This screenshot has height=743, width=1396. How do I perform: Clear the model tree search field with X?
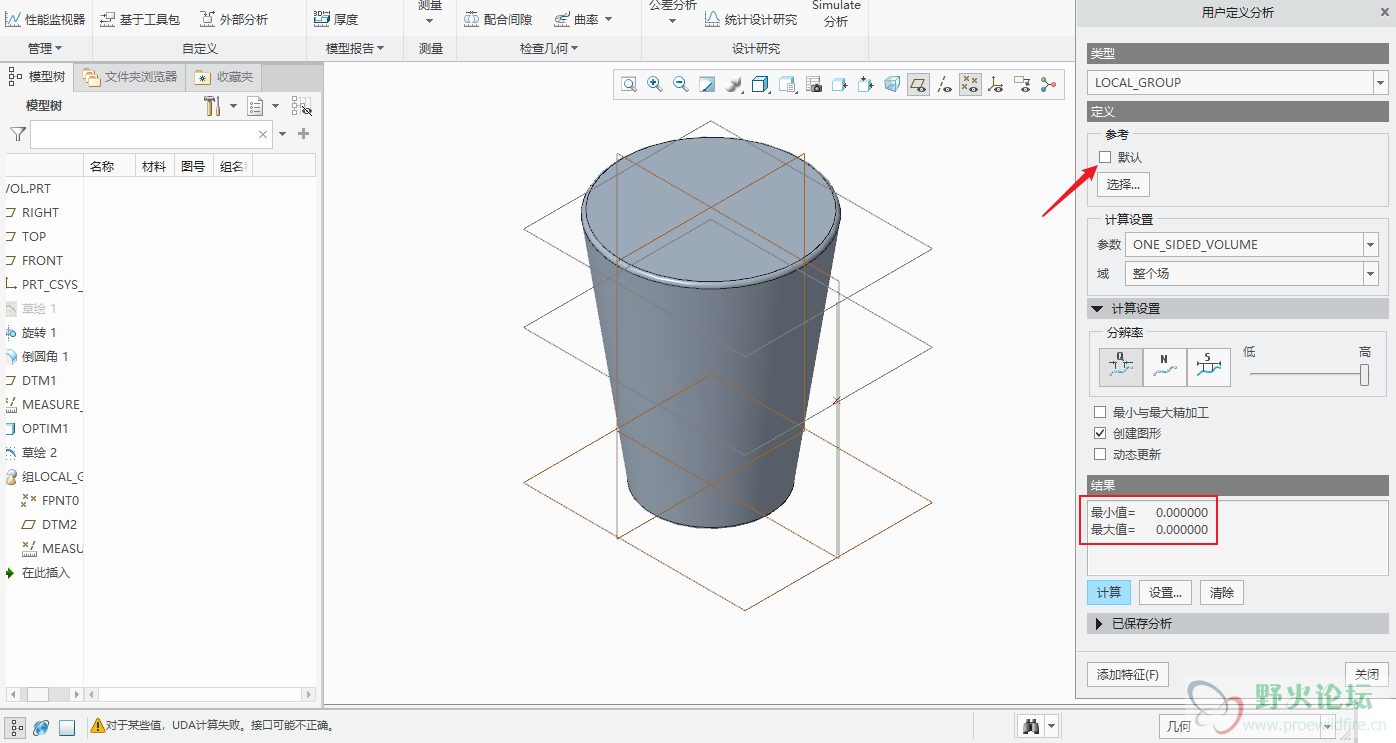click(x=263, y=134)
